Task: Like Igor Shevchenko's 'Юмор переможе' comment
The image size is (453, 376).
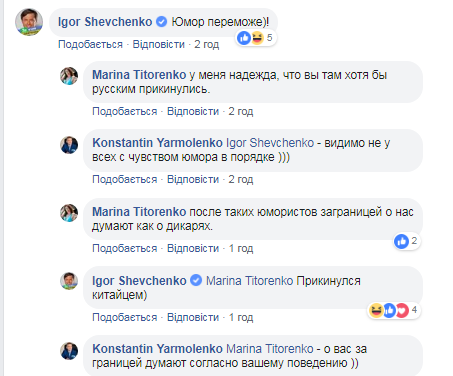Action: click(90, 44)
